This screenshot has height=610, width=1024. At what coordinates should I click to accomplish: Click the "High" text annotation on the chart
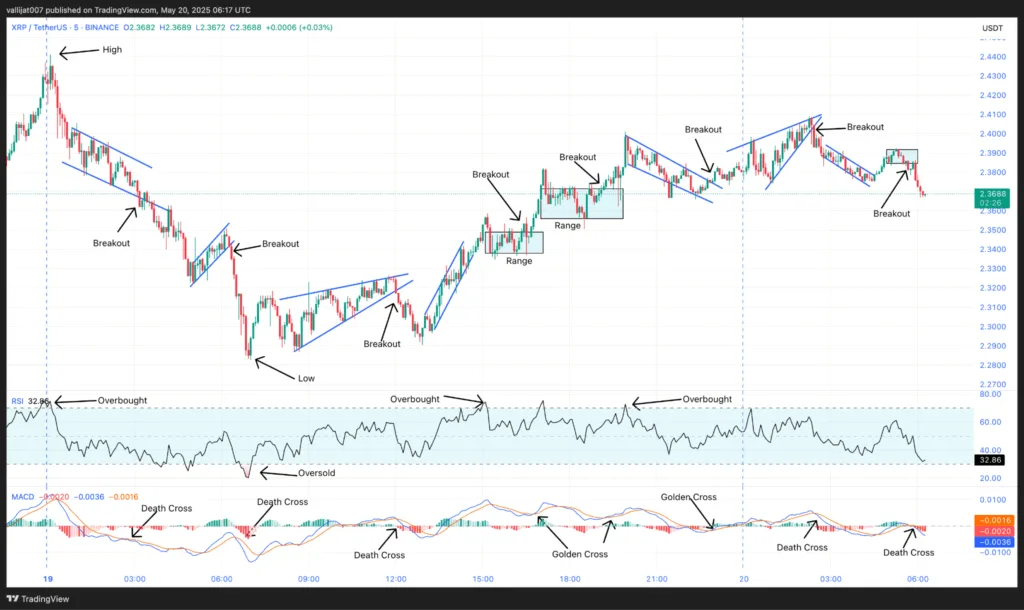(112, 50)
